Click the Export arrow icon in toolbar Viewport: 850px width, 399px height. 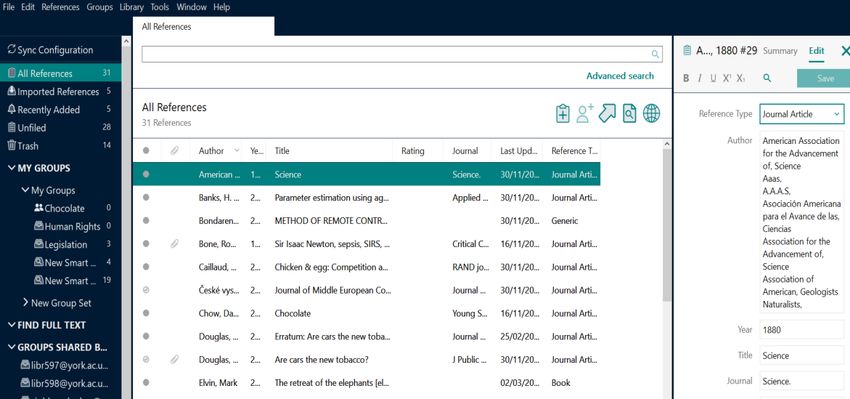[607, 113]
